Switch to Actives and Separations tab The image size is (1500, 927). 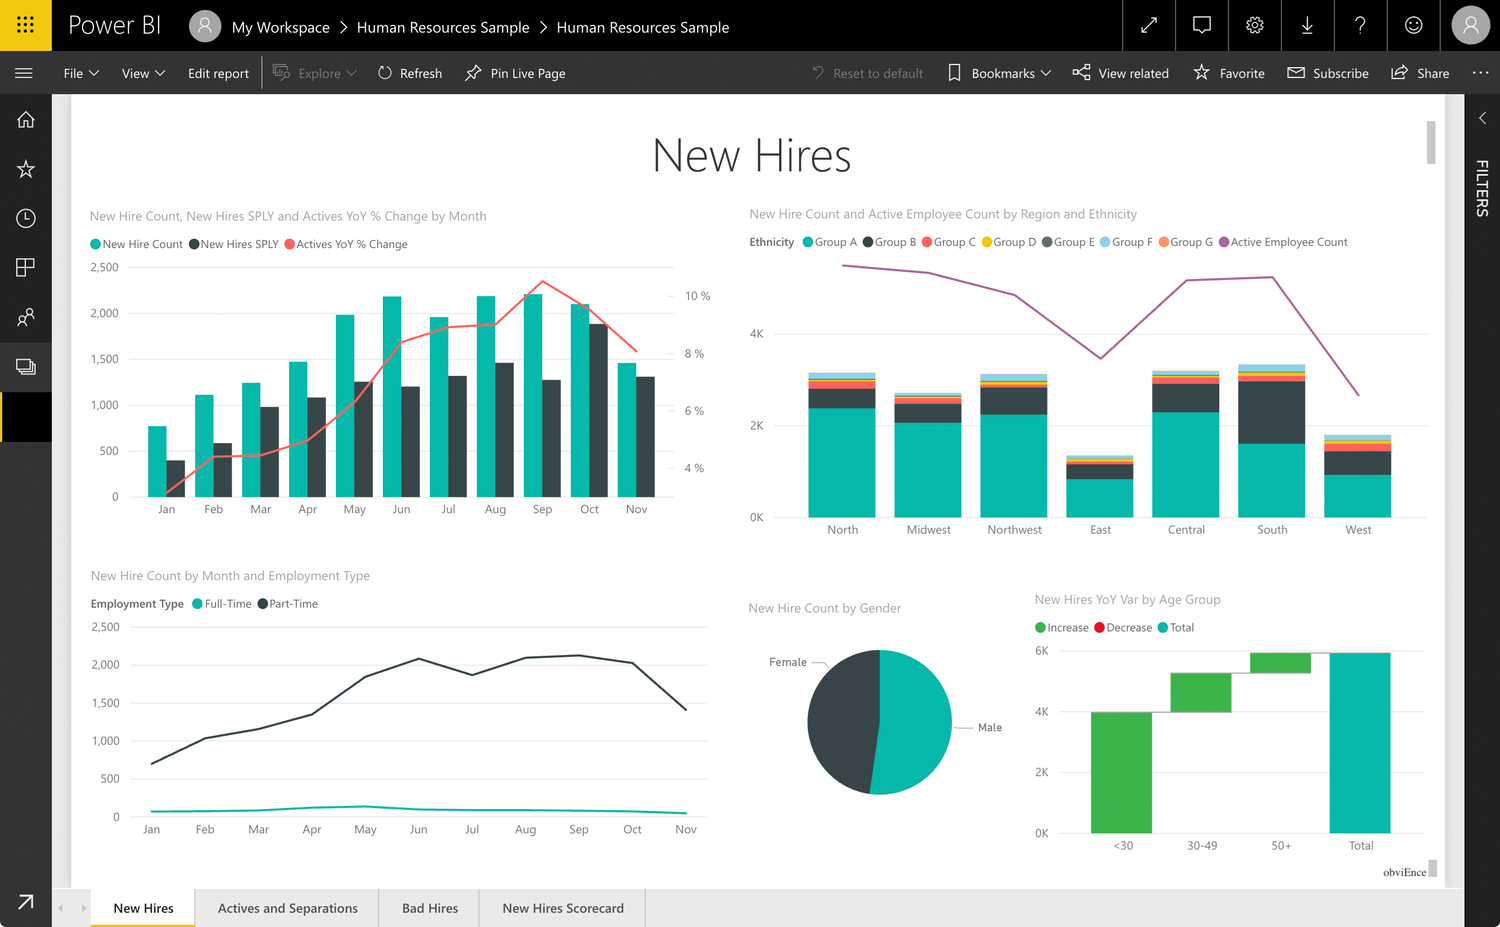click(287, 908)
